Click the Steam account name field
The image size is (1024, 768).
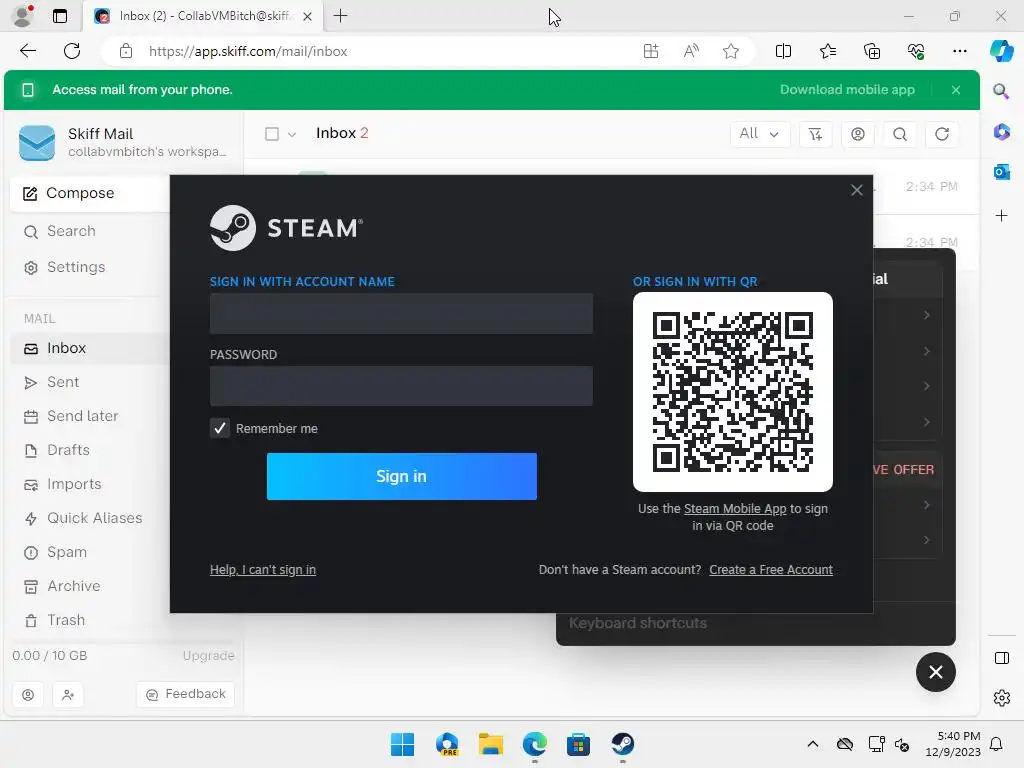pos(401,313)
